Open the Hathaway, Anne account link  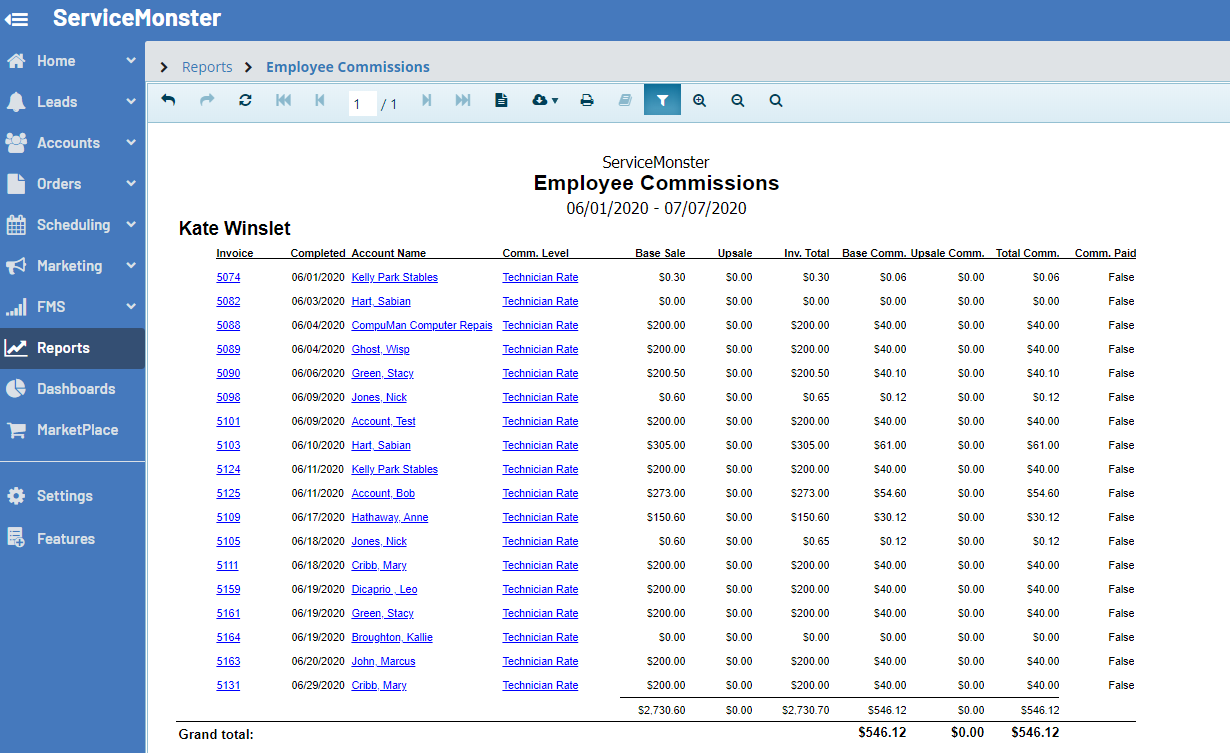coord(390,518)
